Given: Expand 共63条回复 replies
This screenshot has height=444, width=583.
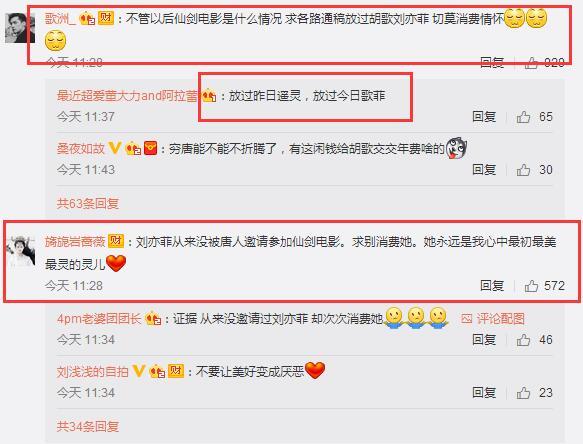Looking at the screenshot, I should pos(88,203).
